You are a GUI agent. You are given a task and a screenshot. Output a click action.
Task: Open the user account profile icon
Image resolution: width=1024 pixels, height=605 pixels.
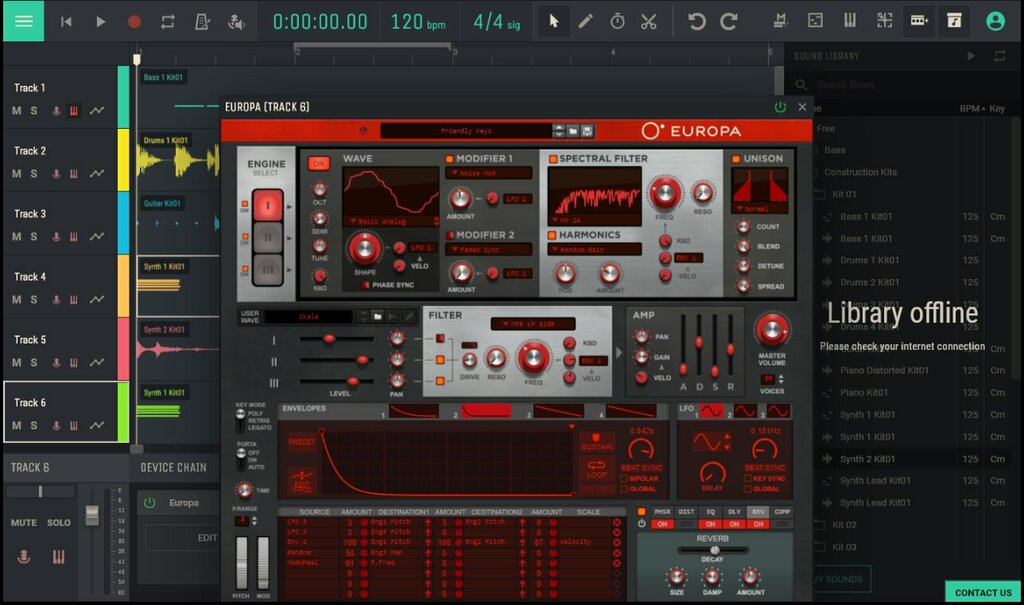coord(995,21)
